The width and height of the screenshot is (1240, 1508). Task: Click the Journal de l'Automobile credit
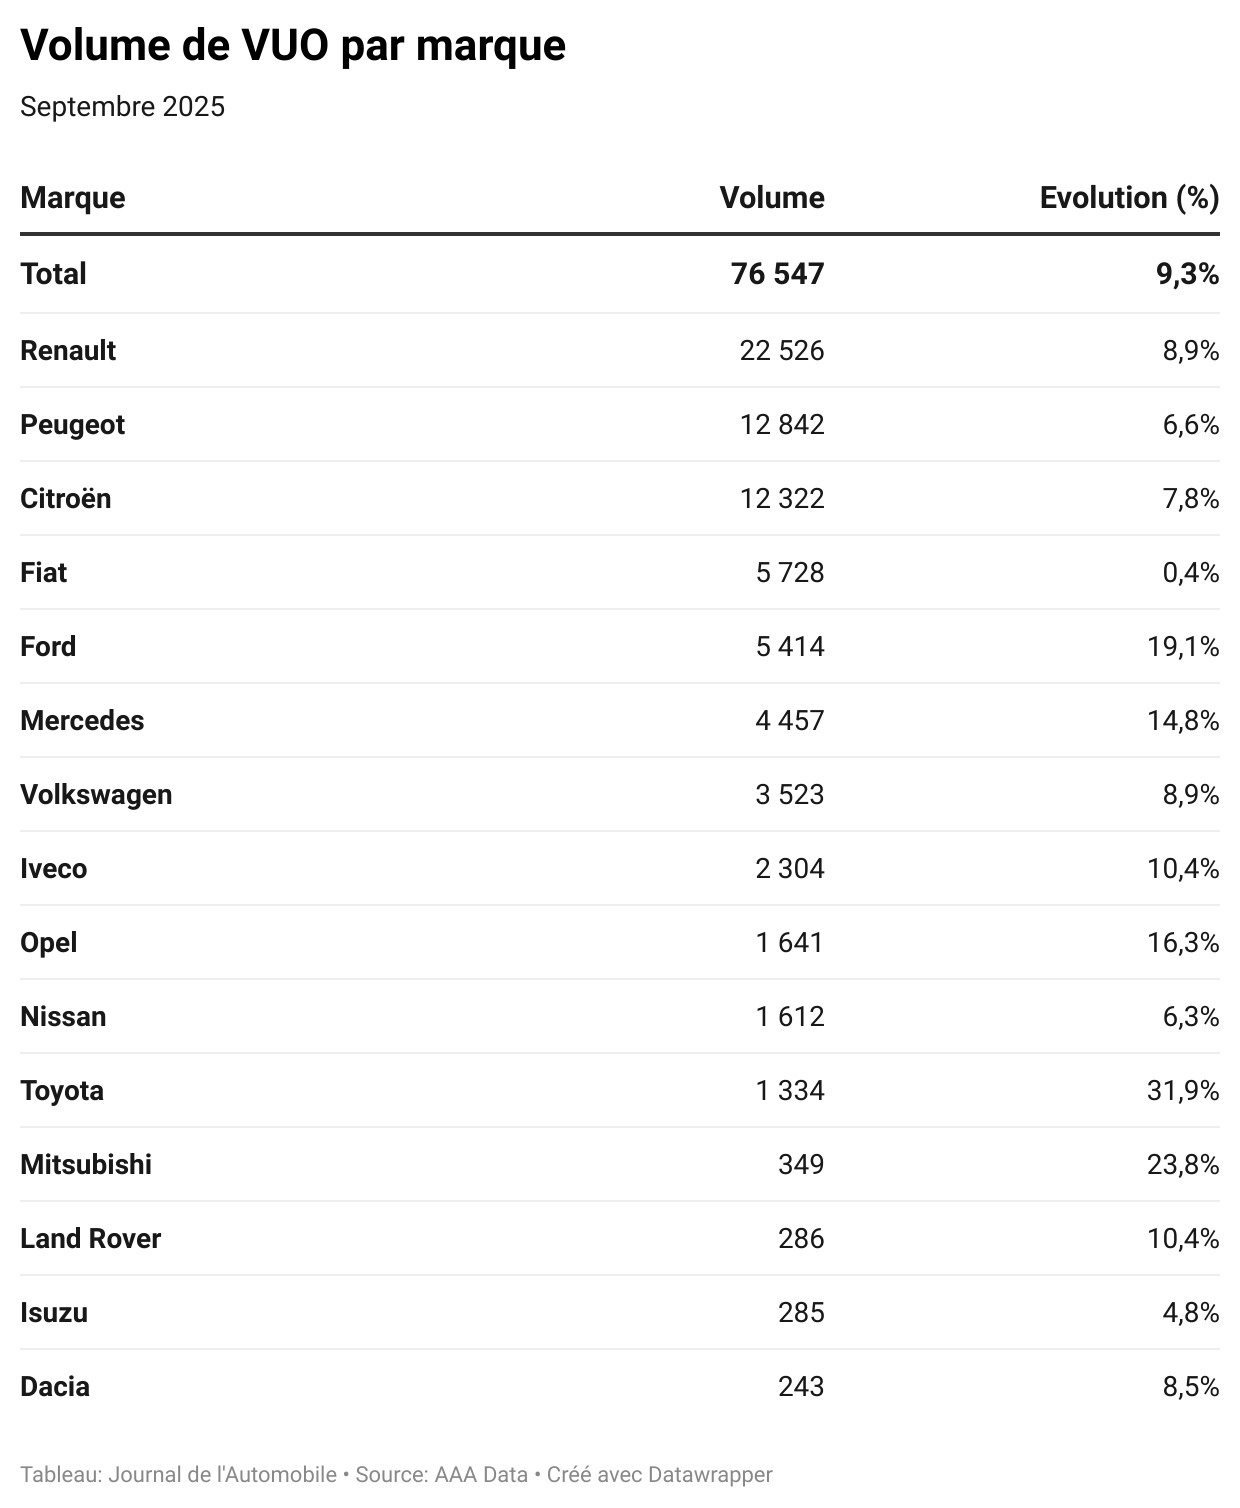tap(222, 1475)
